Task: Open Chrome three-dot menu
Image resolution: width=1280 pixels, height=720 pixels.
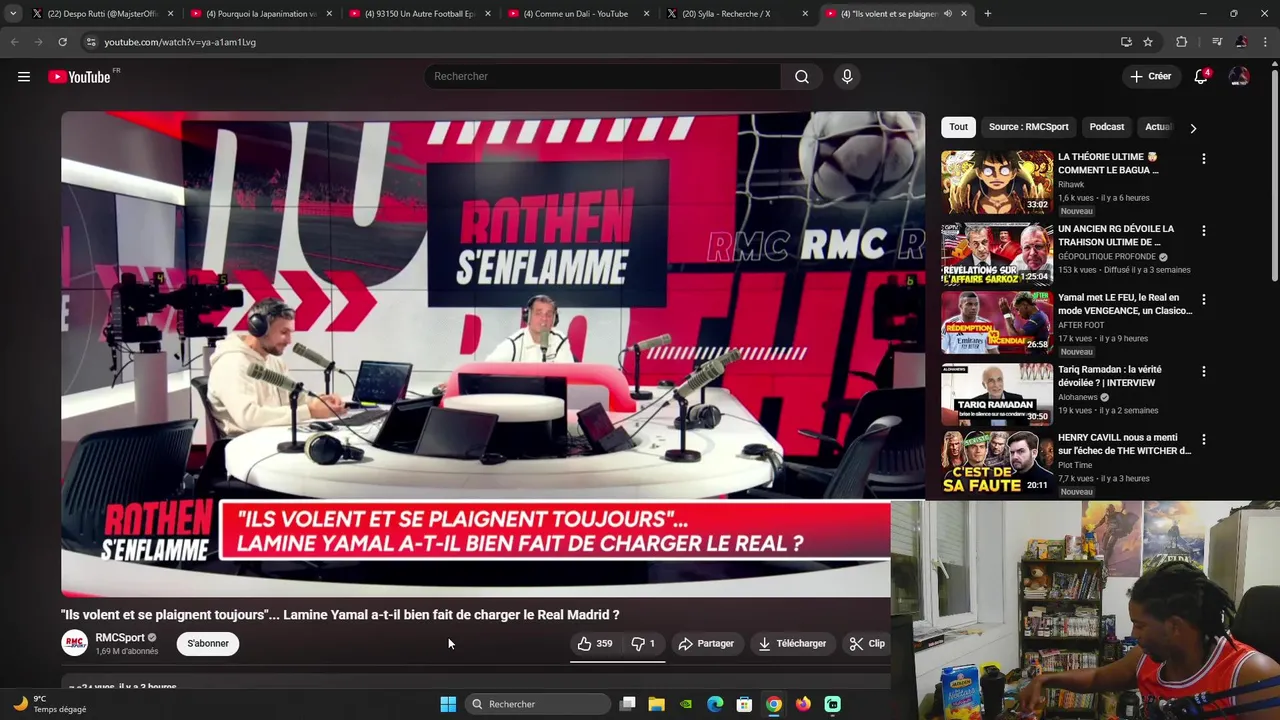Action: tap(1266, 42)
